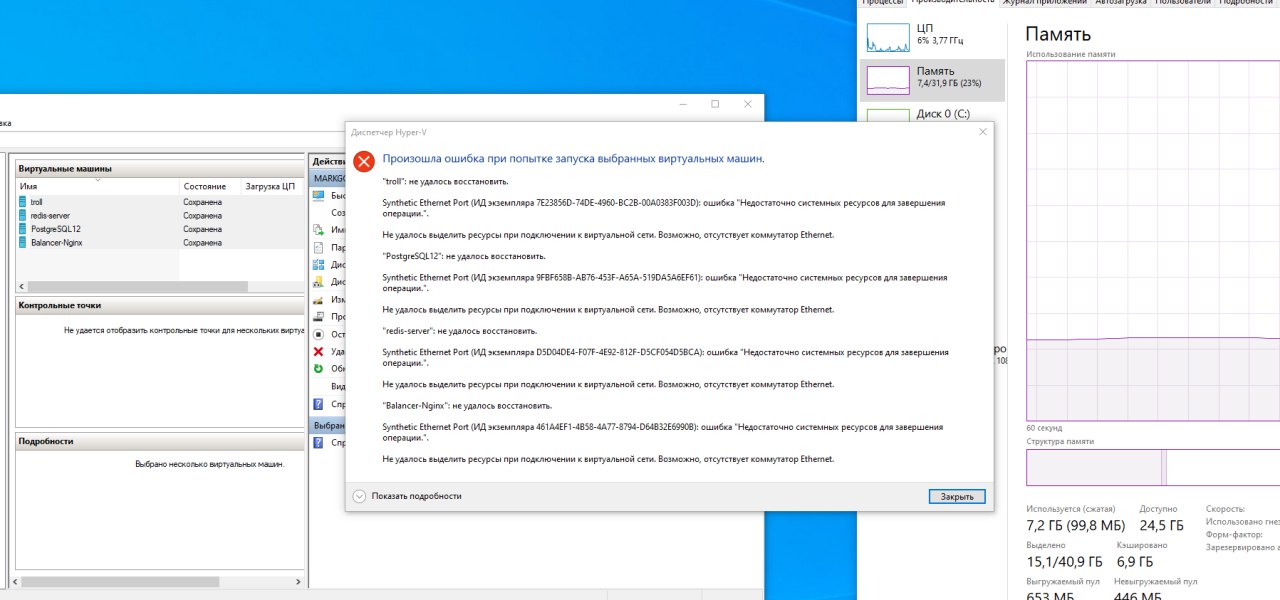
Task: Switch to 'Пользователи' tab in Task Manager
Action: click(1183, 3)
